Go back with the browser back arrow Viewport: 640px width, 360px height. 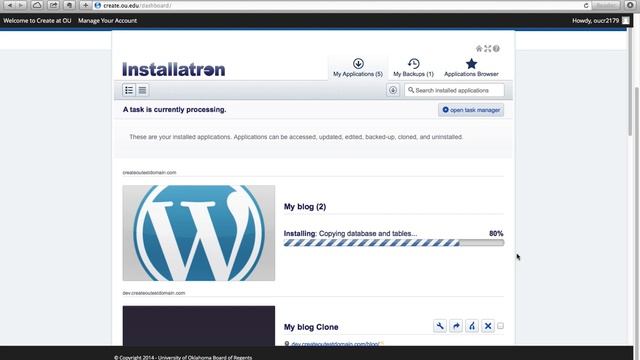[x=10, y=5]
